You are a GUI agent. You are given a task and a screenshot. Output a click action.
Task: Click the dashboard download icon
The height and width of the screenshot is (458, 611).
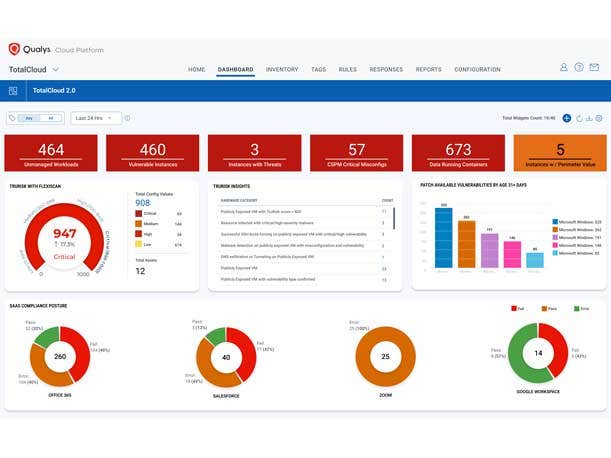(589, 118)
